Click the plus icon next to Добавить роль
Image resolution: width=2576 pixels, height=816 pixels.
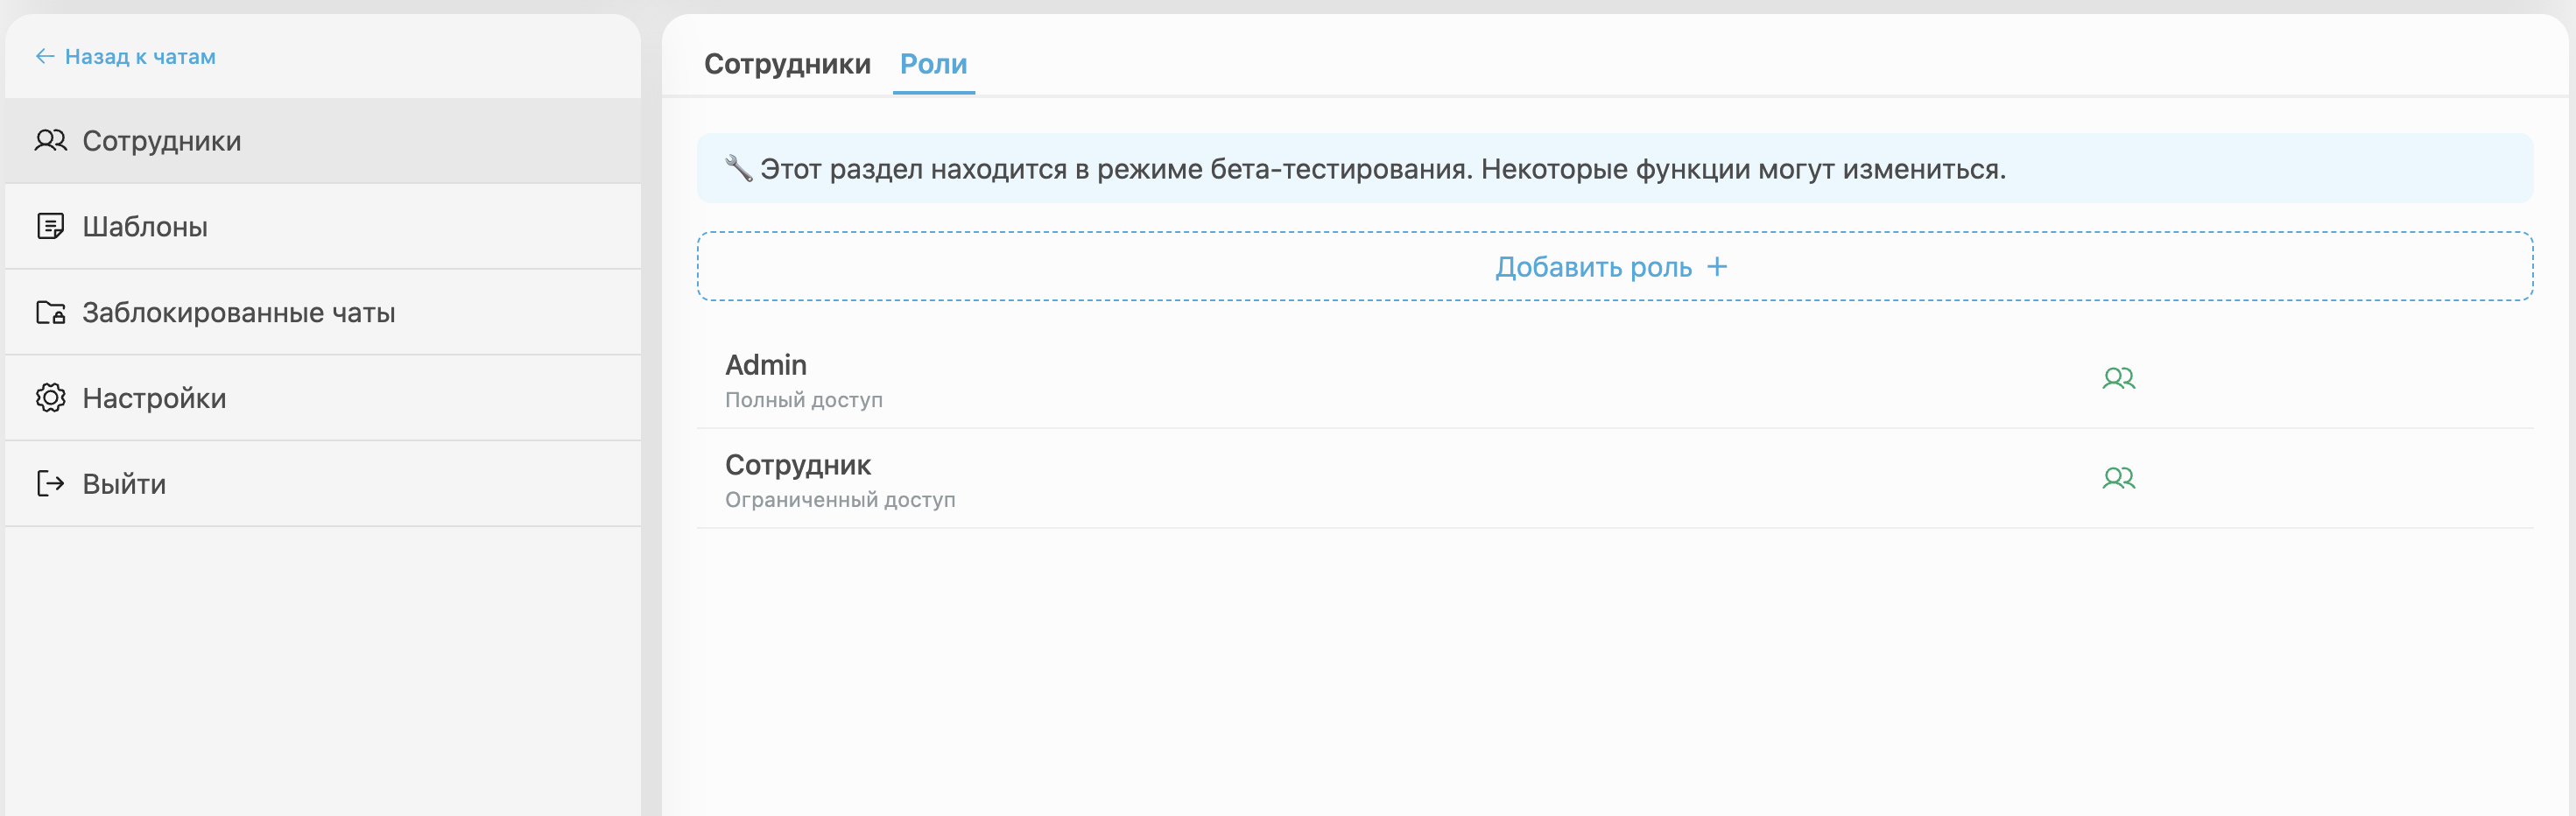click(x=1716, y=267)
